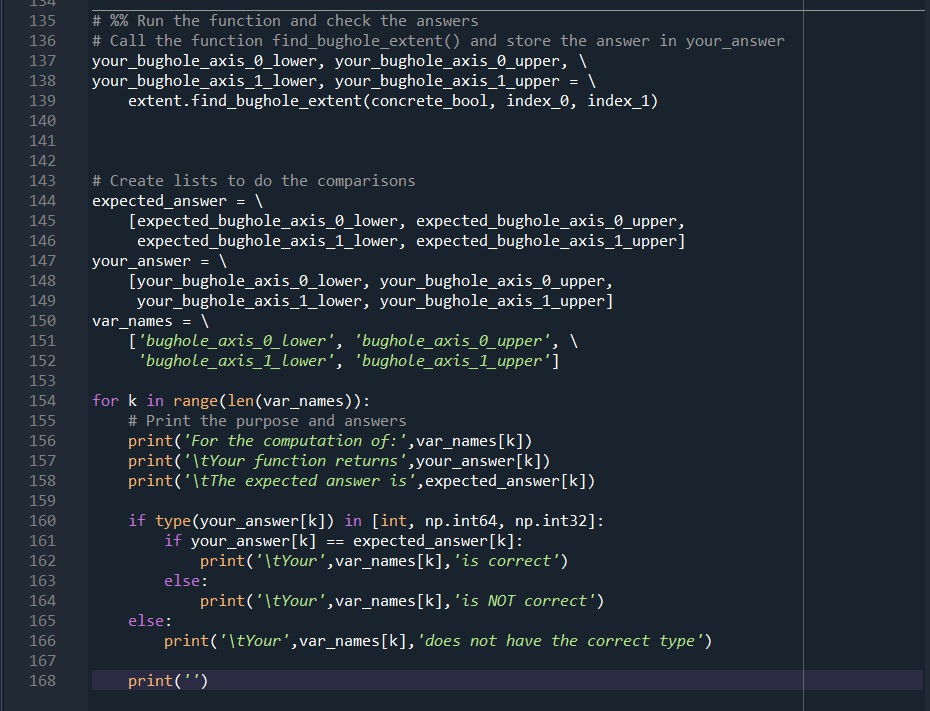Click 'your_bughole_axis_0_upper' on line 148
The width and height of the screenshot is (930, 711).
pos(492,281)
